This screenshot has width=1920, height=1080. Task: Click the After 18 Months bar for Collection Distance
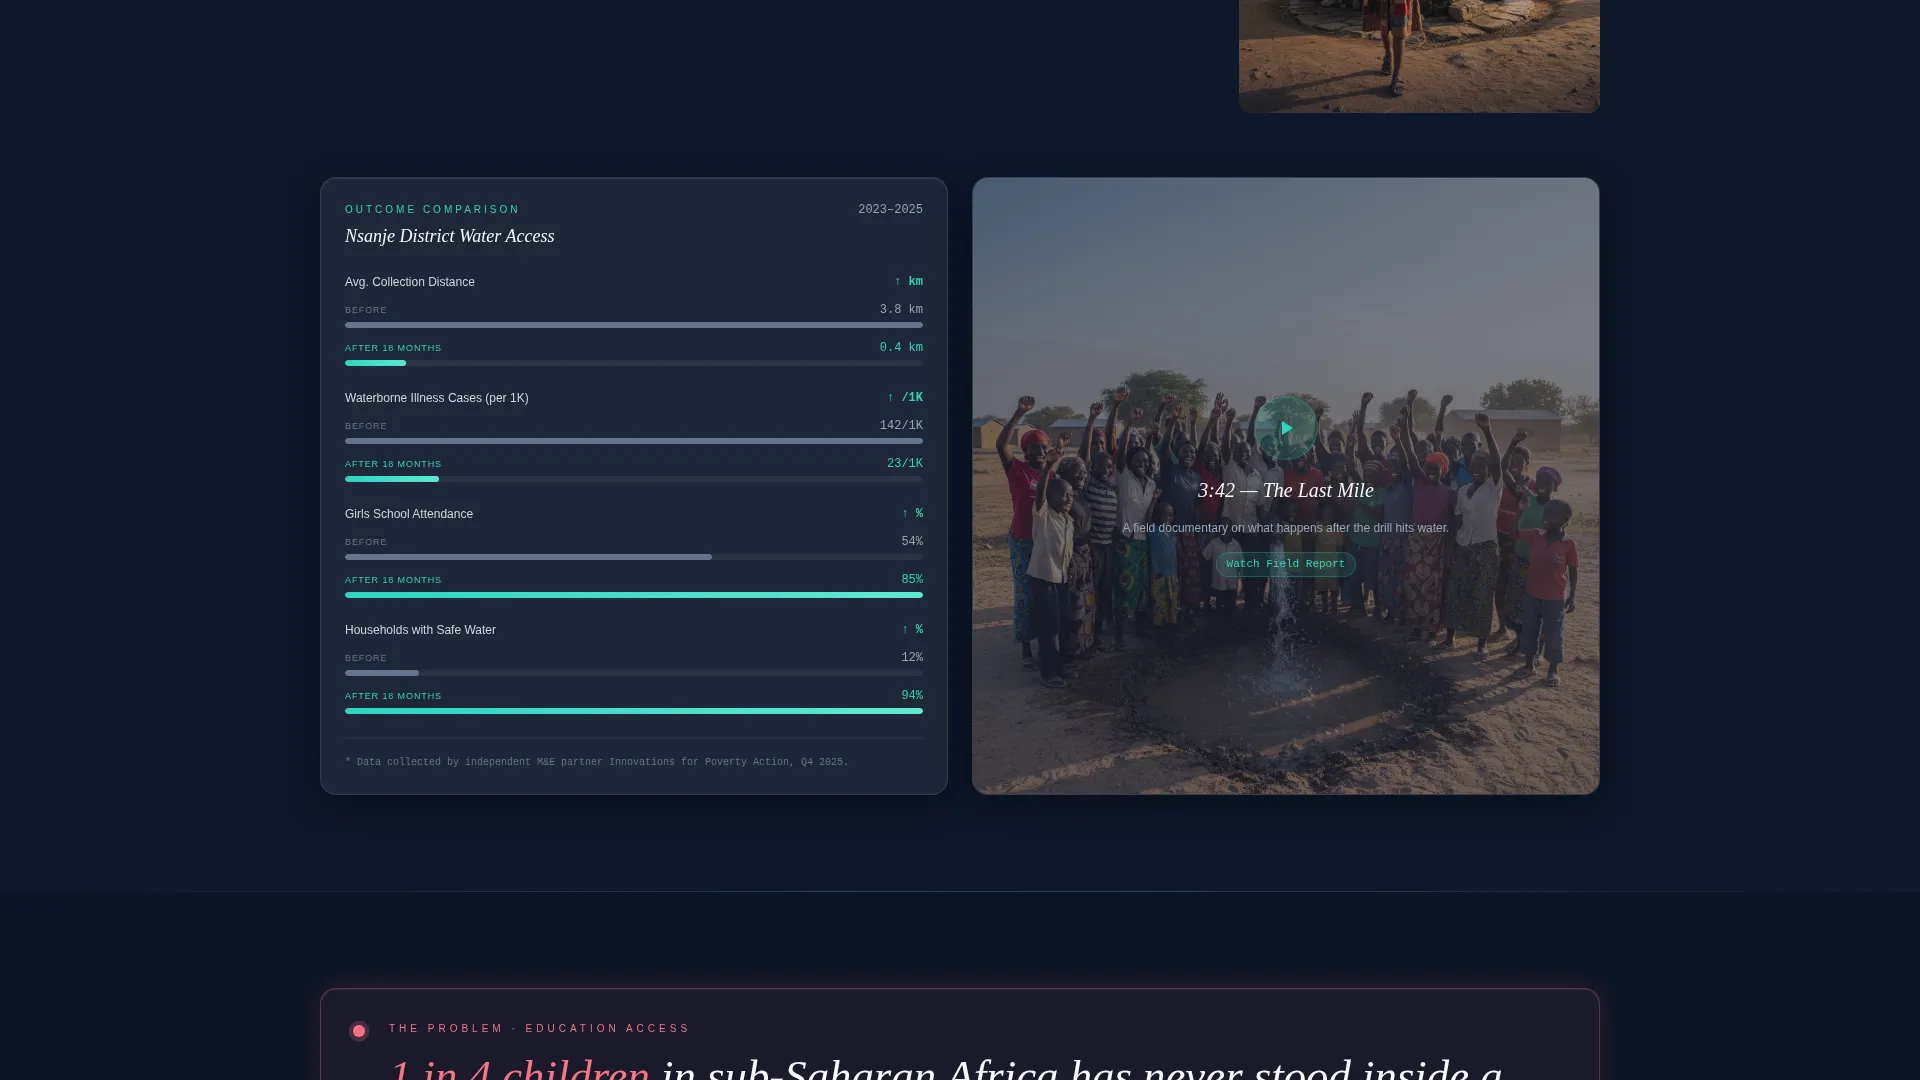(634, 363)
